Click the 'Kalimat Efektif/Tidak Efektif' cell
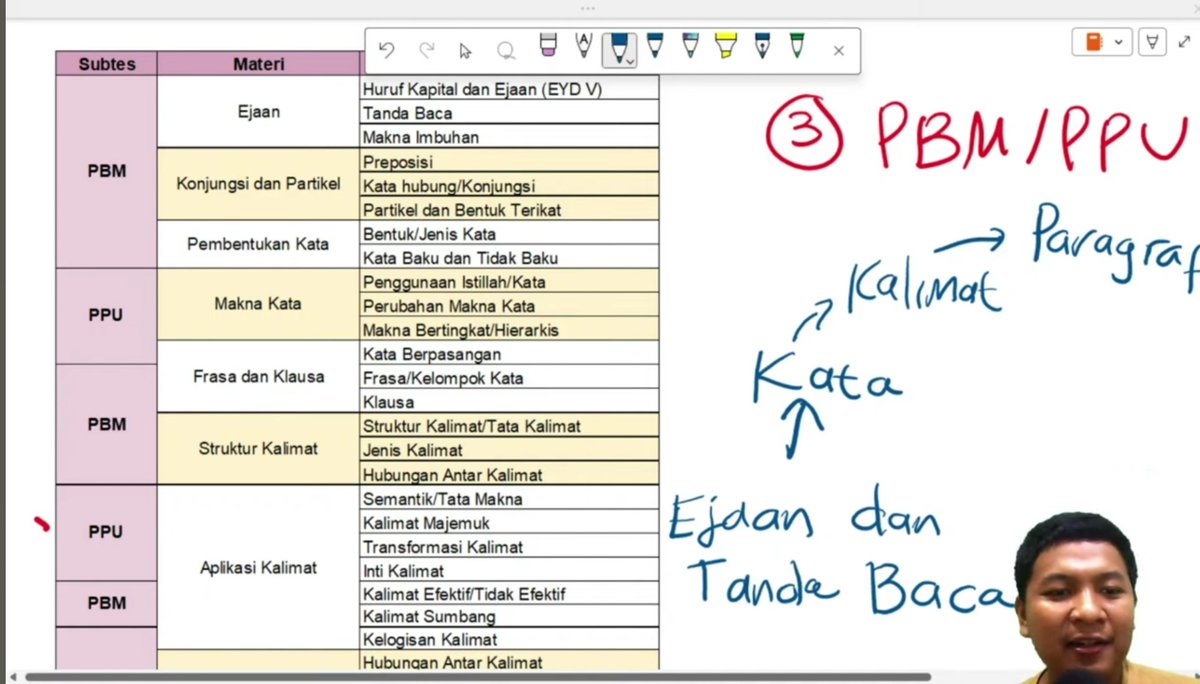The height and width of the screenshot is (684, 1200). click(509, 593)
